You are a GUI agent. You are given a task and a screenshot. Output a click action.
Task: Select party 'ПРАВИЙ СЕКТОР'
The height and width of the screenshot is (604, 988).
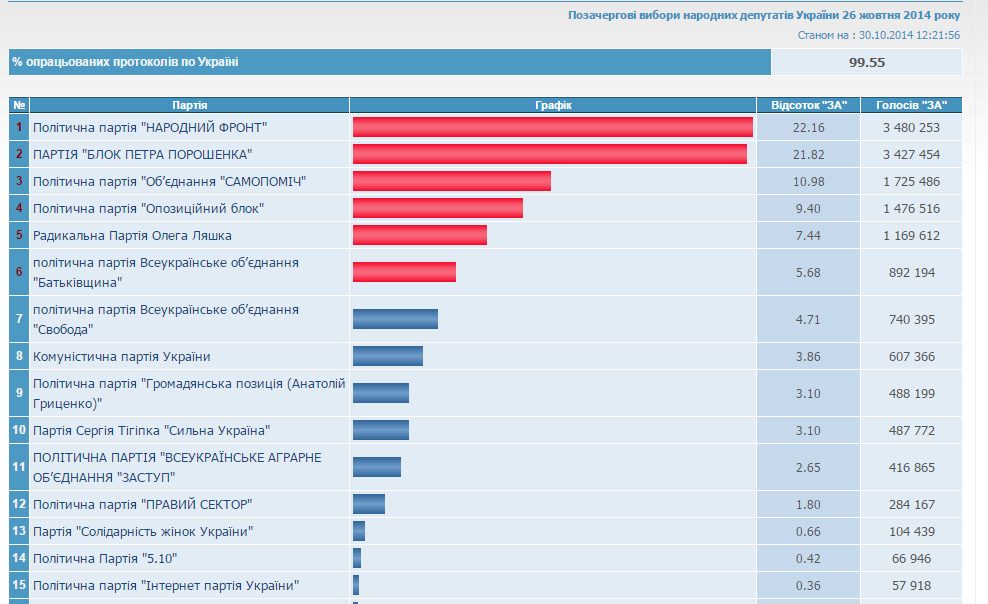pyautogui.click(x=142, y=504)
